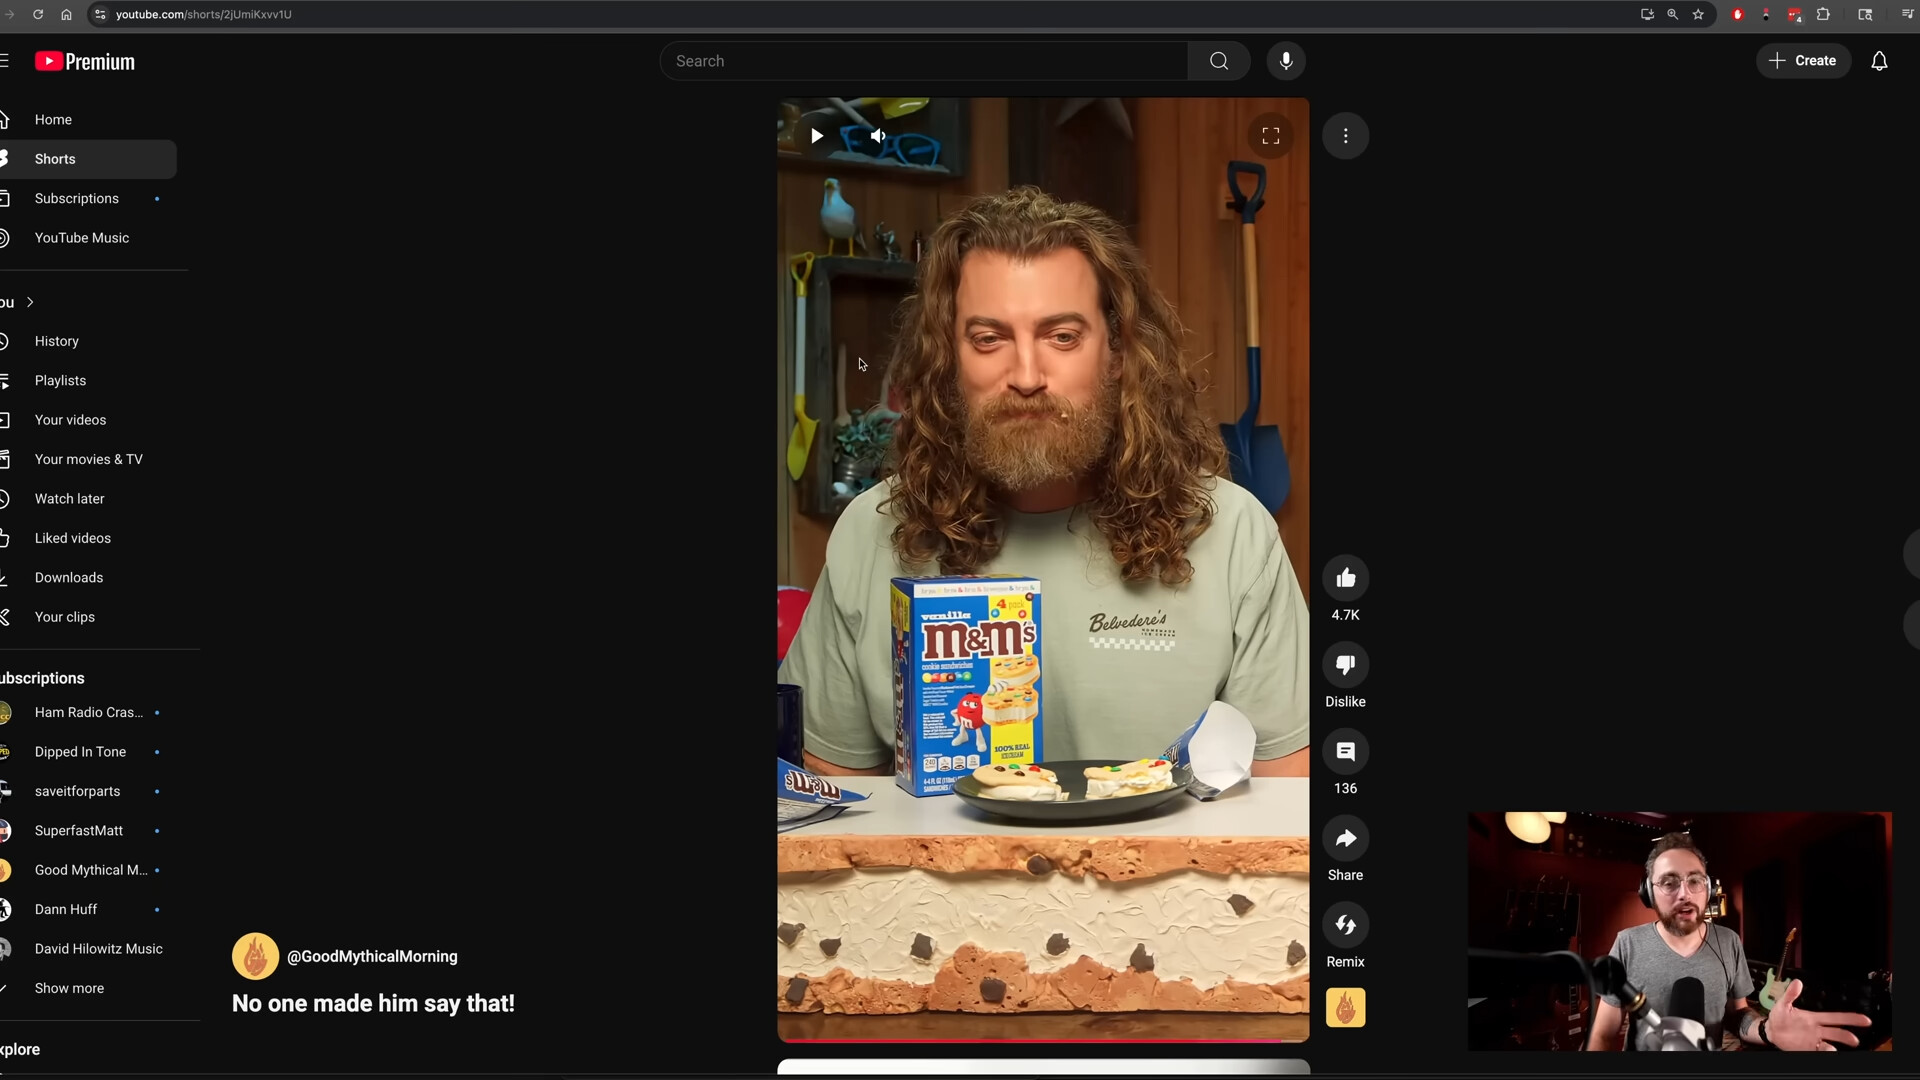Like the Short with thumbs-up icon
The width and height of the screenshot is (1920, 1080).
point(1345,578)
